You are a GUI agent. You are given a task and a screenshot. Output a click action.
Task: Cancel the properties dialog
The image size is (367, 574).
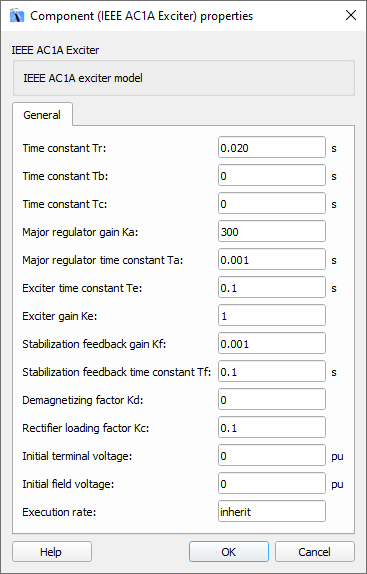tap(315, 552)
